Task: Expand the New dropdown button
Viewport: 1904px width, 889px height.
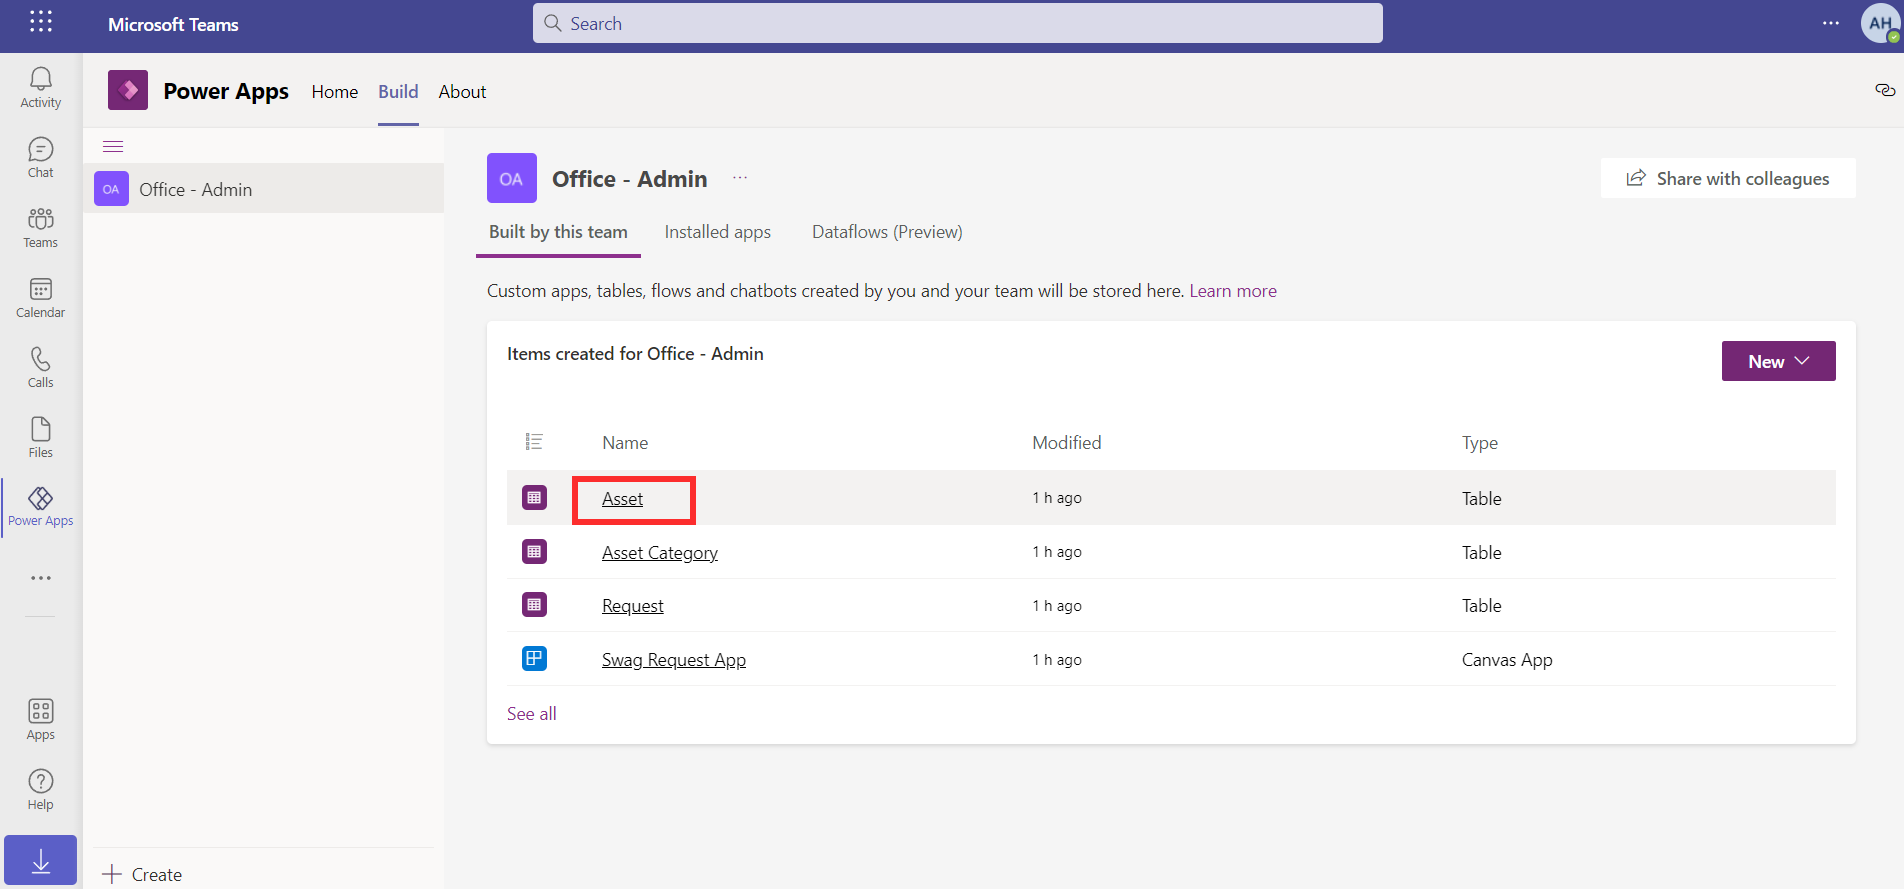Action: 1778,361
